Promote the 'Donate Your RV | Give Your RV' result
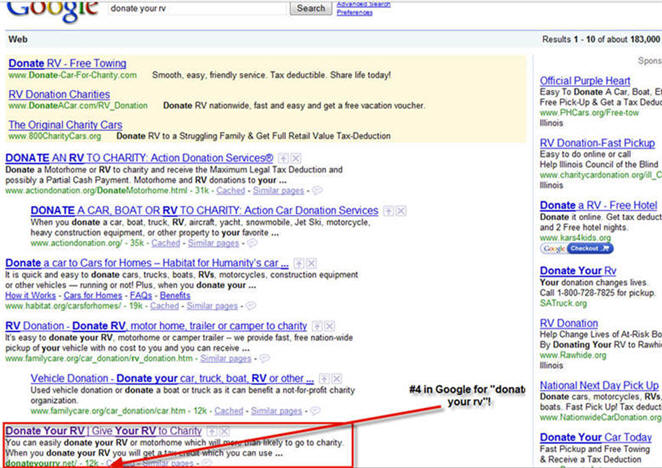Viewport: 662px width, 468px height. click(212, 431)
